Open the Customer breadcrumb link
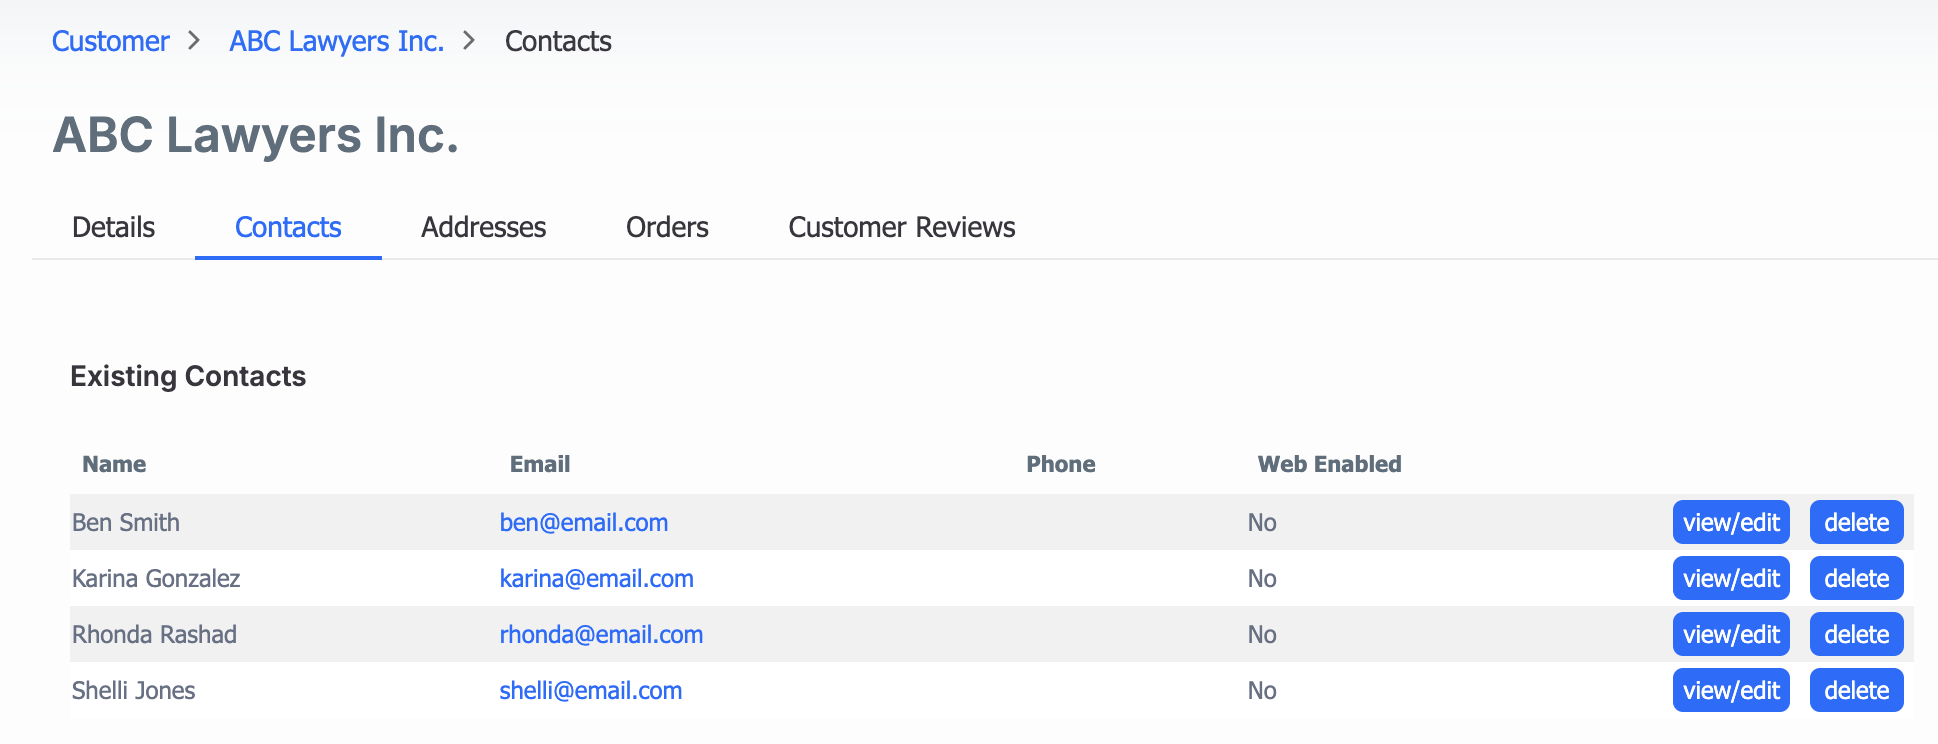Viewport: 1938px width, 744px height. coord(110,41)
